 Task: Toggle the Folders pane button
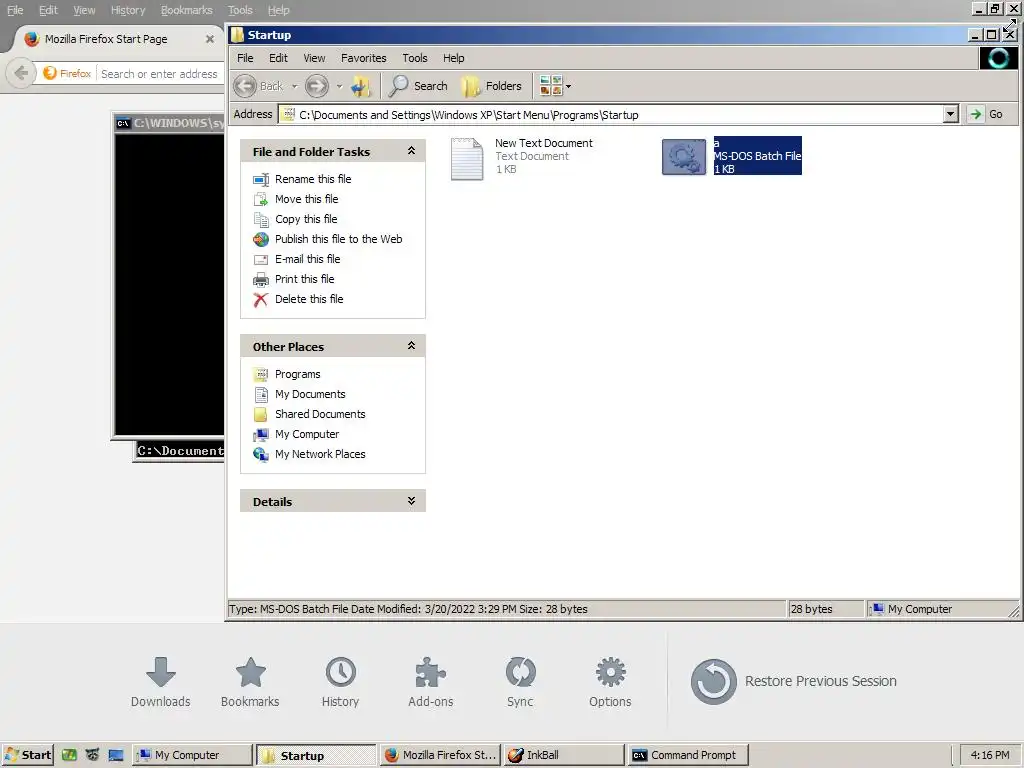[x=492, y=86]
